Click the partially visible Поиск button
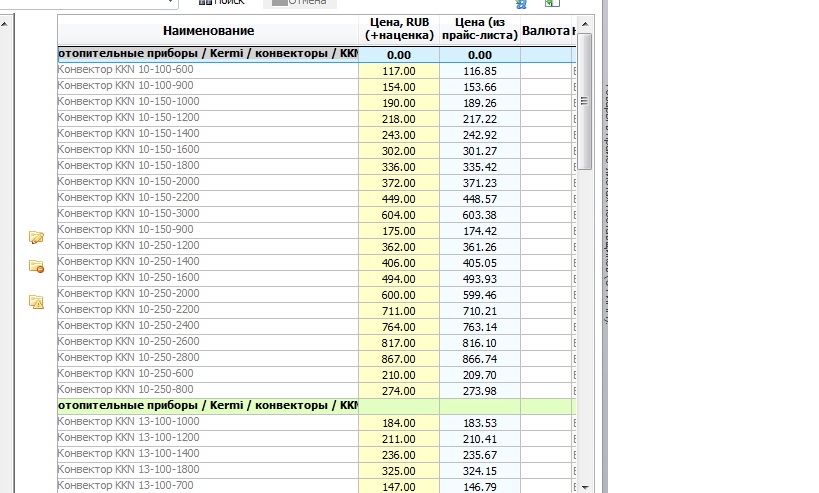 tap(223, 3)
